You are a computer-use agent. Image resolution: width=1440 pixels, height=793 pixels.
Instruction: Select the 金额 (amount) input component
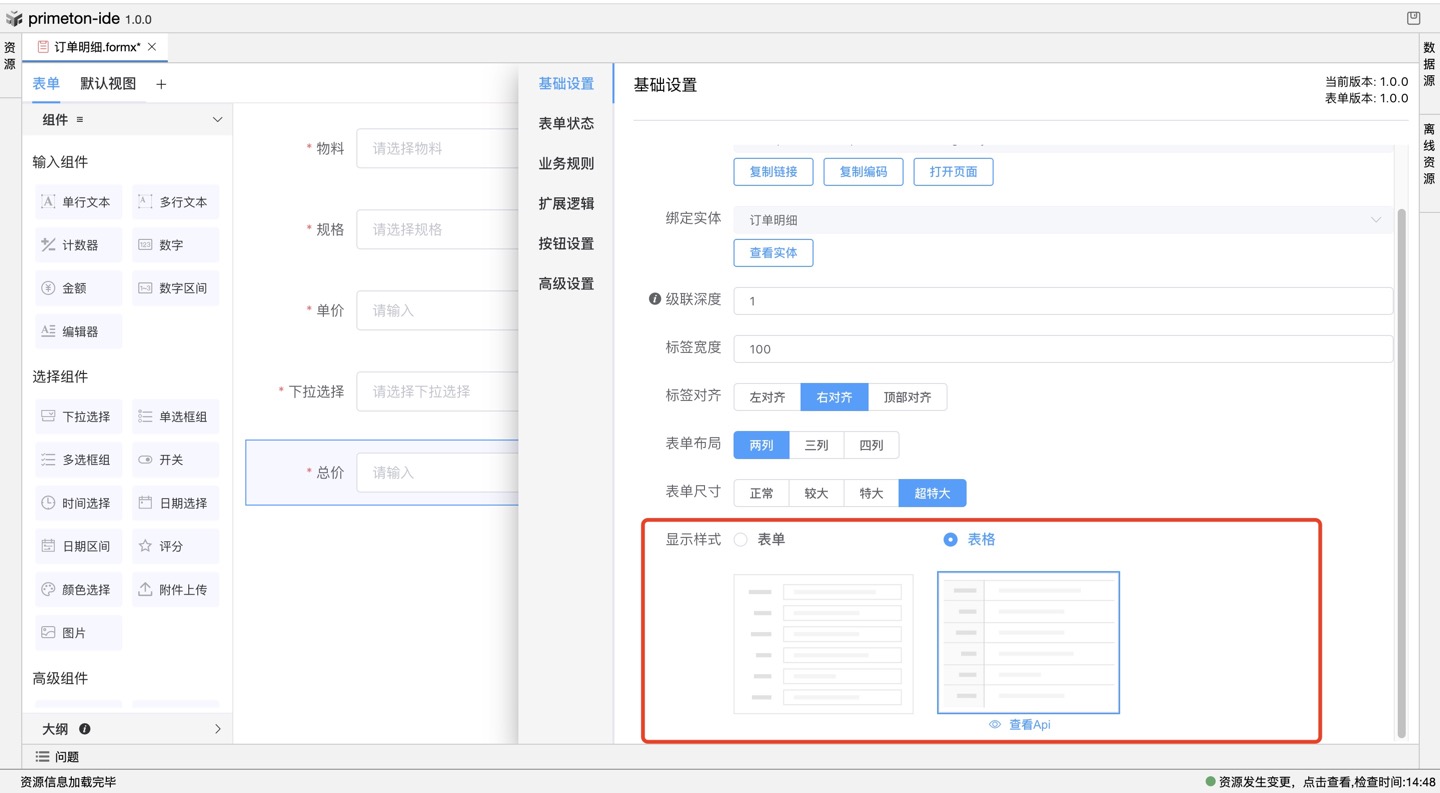[x=77, y=288]
